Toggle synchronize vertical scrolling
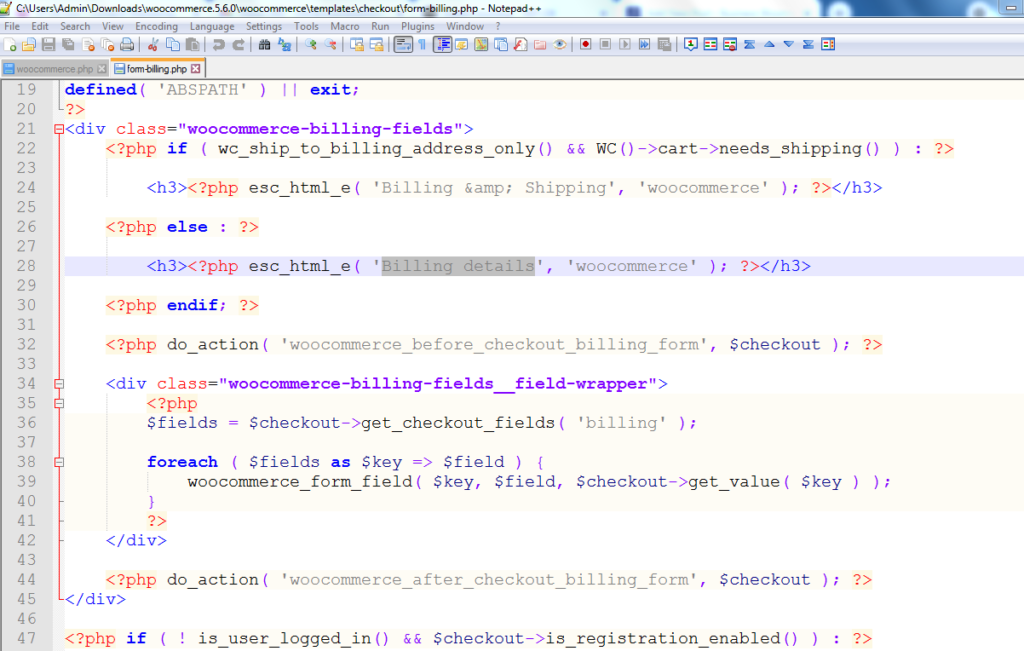 tap(357, 44)
